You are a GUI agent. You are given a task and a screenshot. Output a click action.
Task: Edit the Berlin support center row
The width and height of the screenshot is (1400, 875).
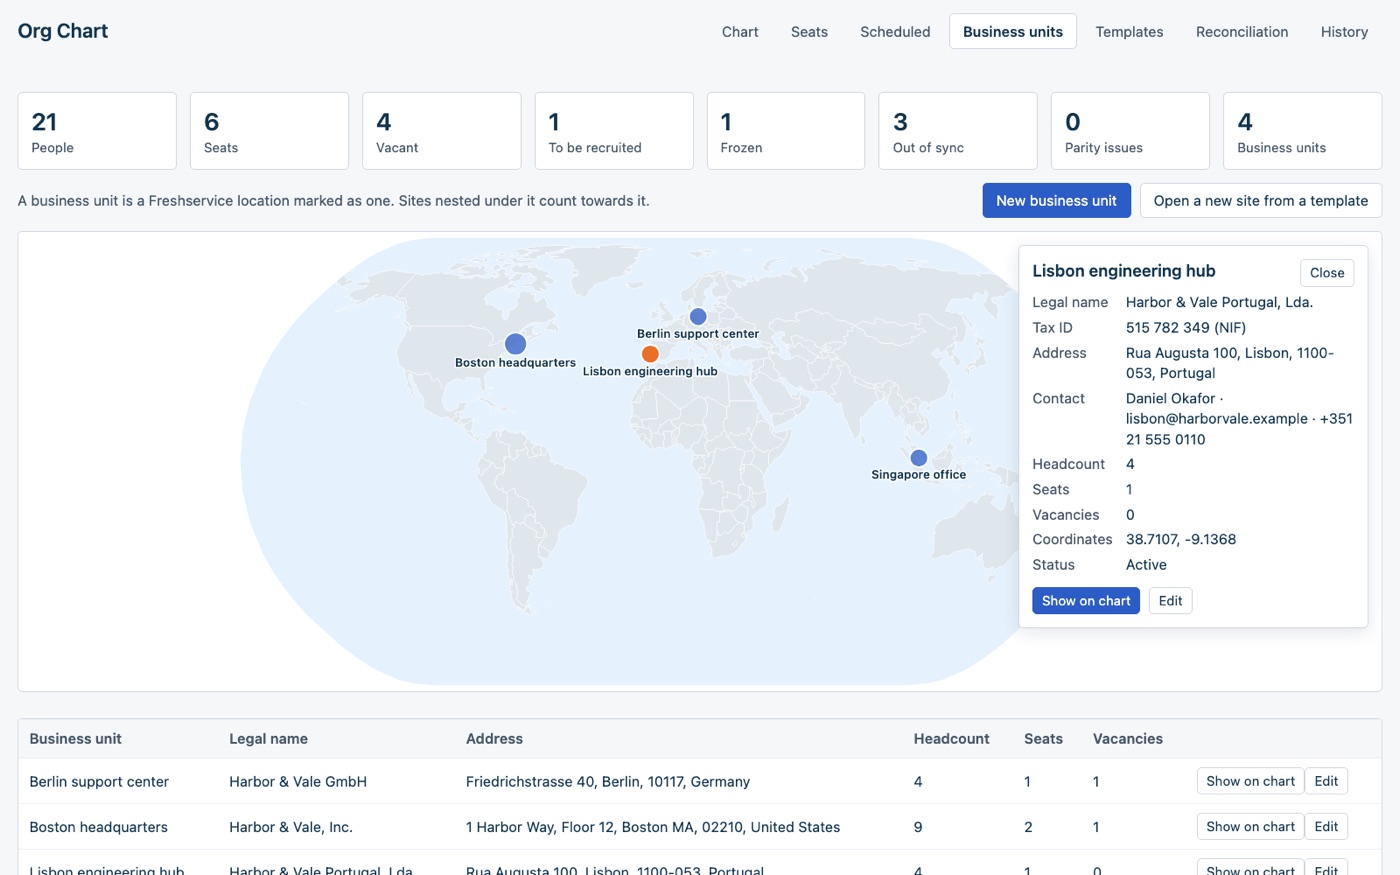[1326, 781]
